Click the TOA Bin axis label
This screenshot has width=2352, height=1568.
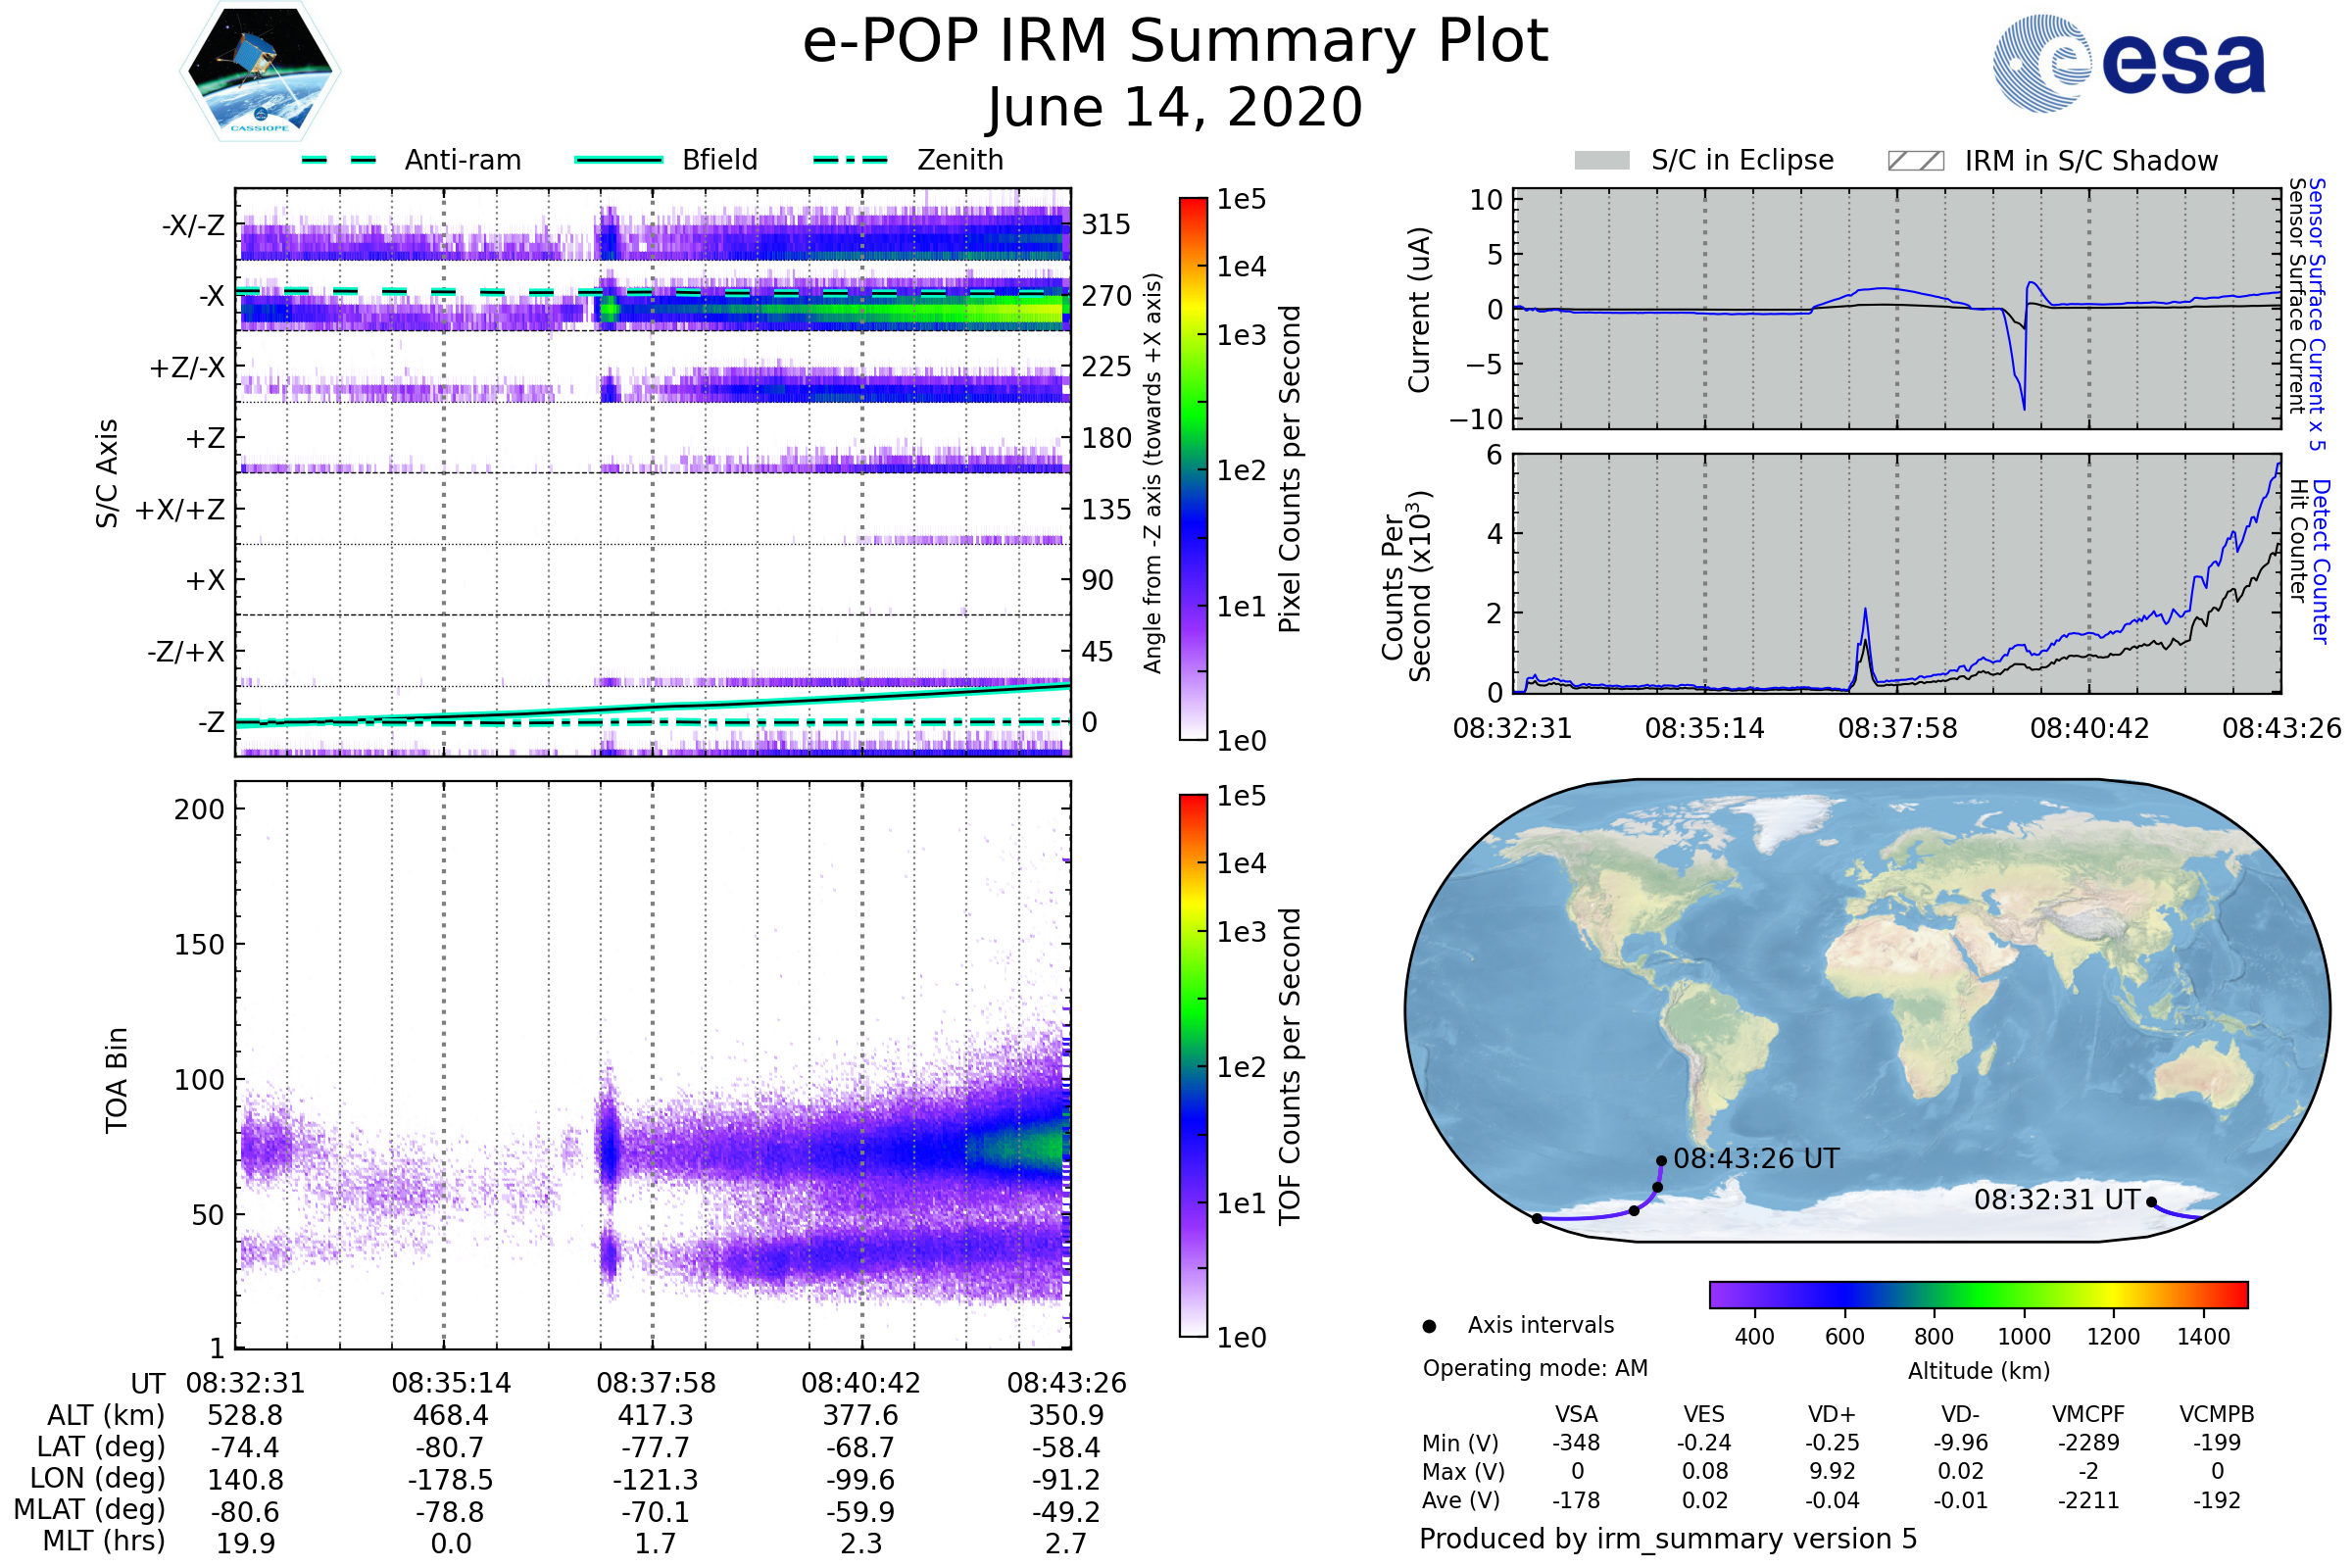[116, 1079]
